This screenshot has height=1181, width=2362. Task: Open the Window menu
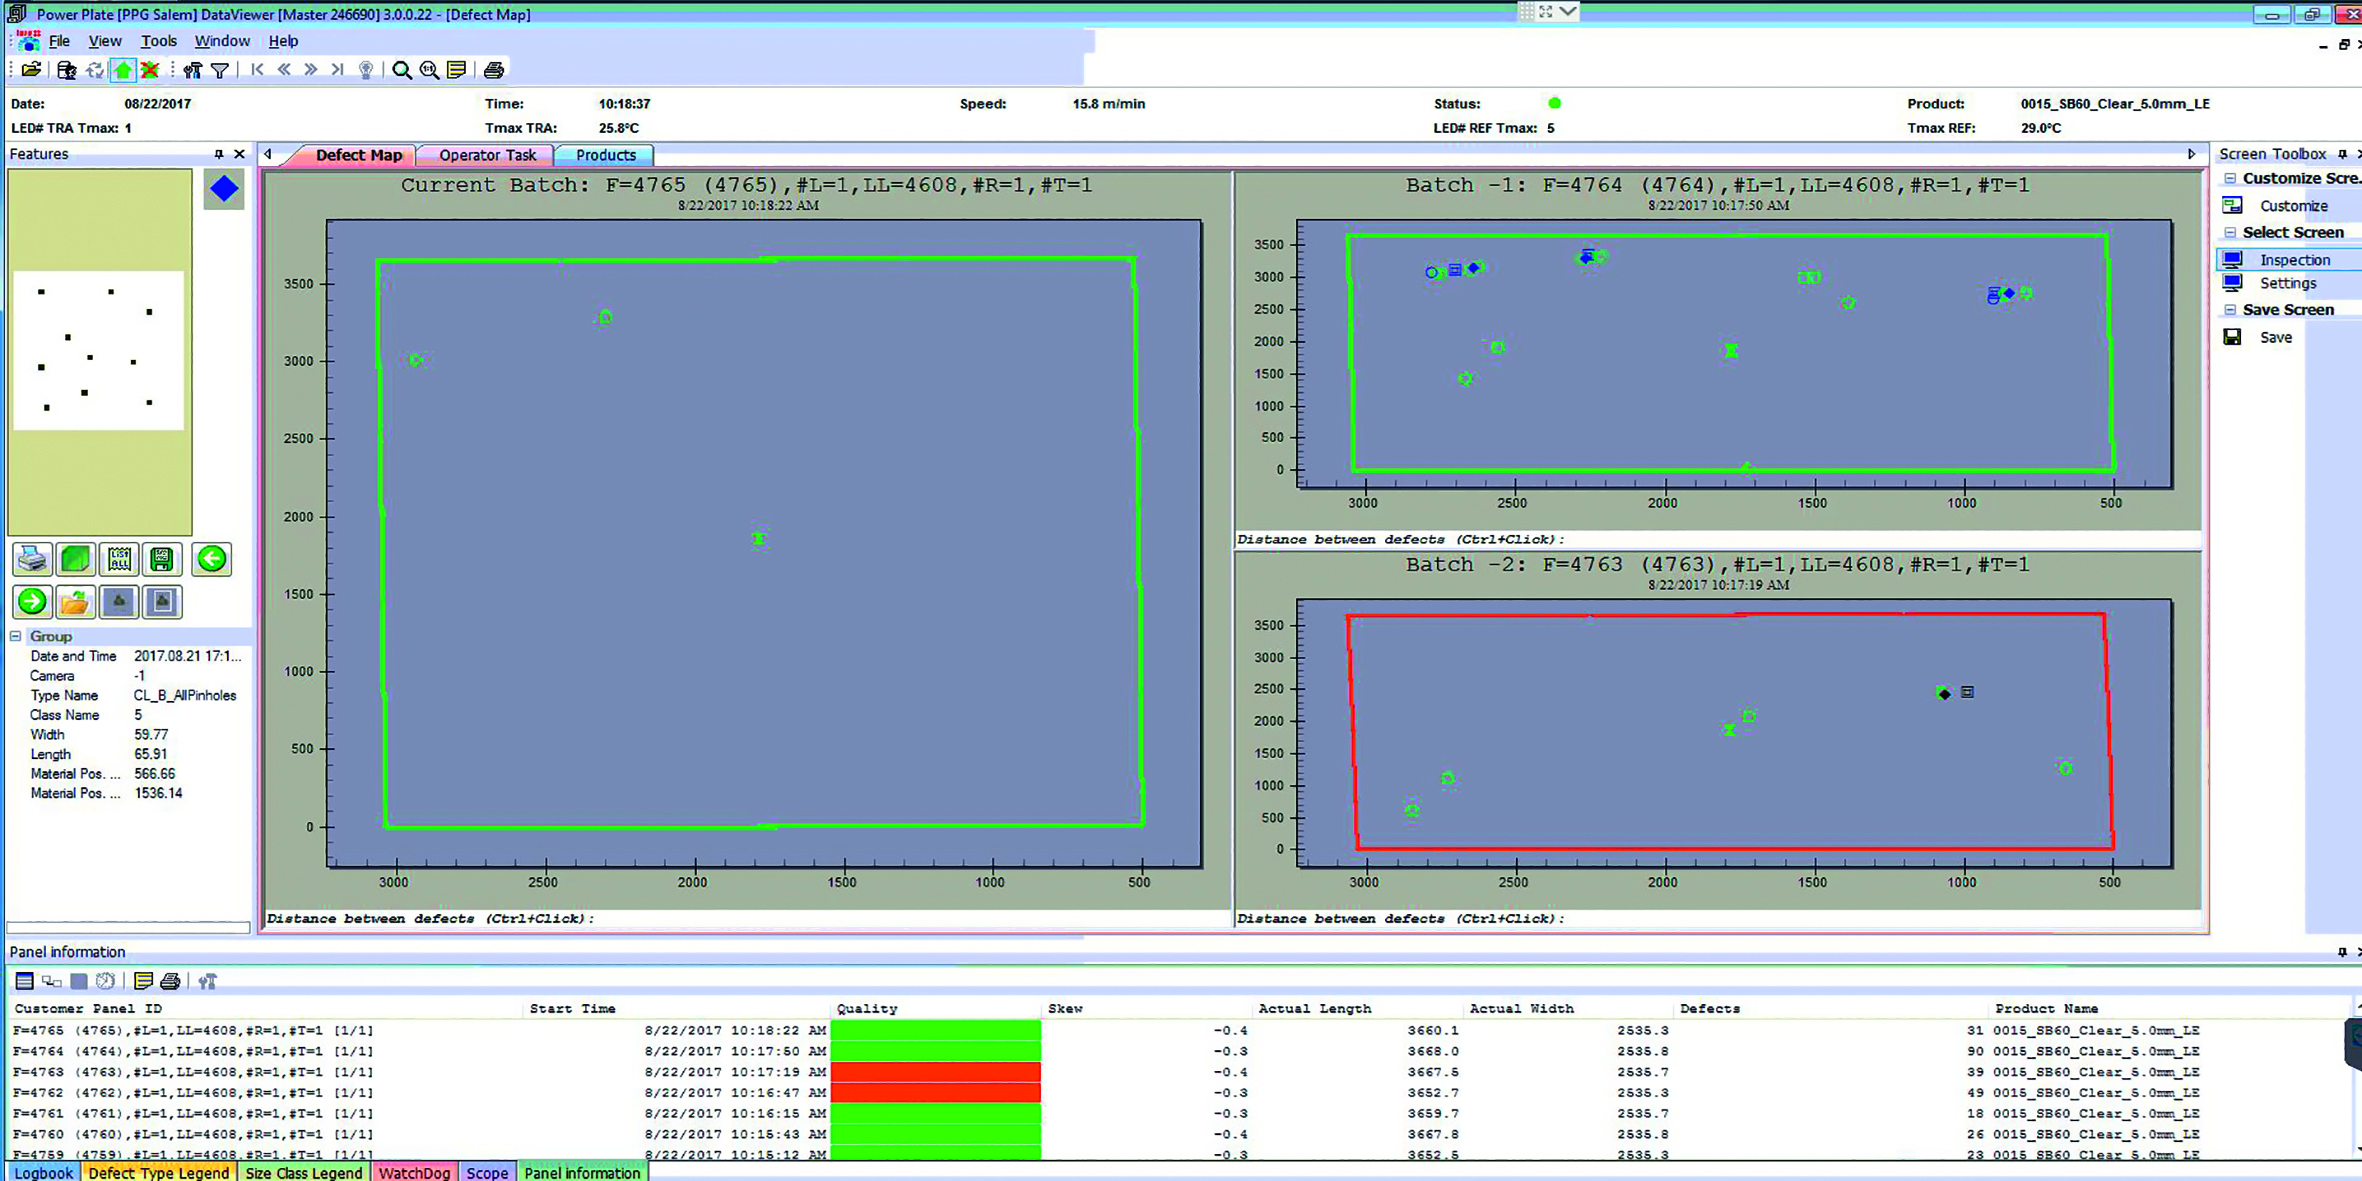[x=222, y=41]
